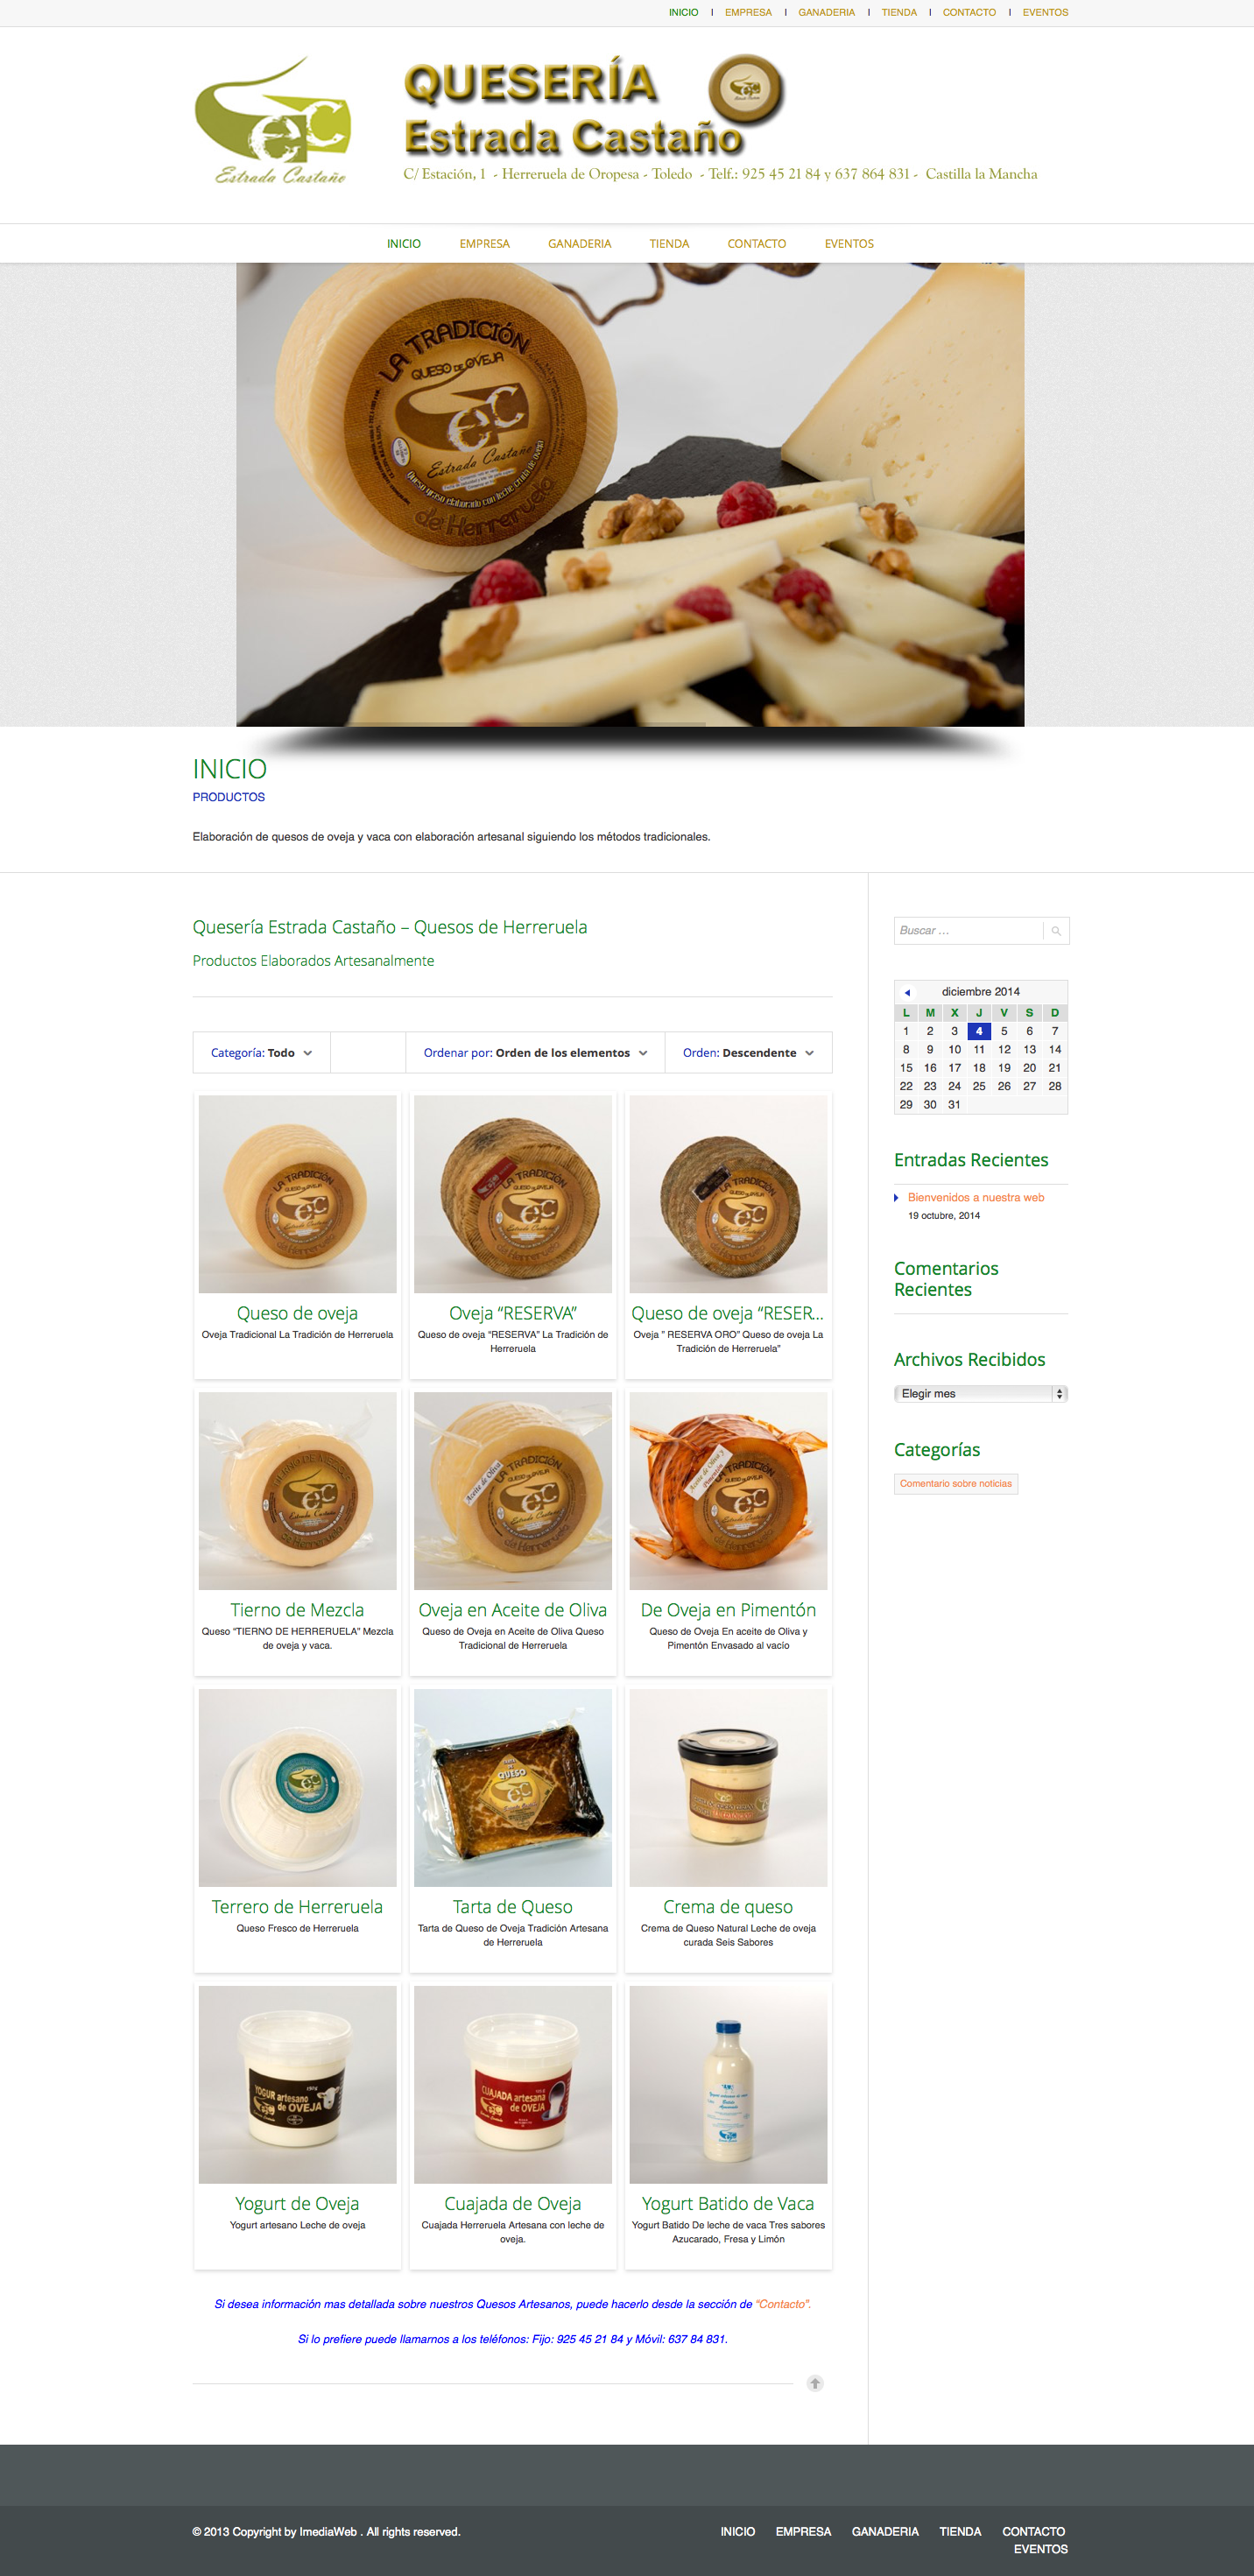The height and width of the screenshot is (2576, 1254).
Task: Open GANADERIA in the main navigation
Action: (579, 244)
